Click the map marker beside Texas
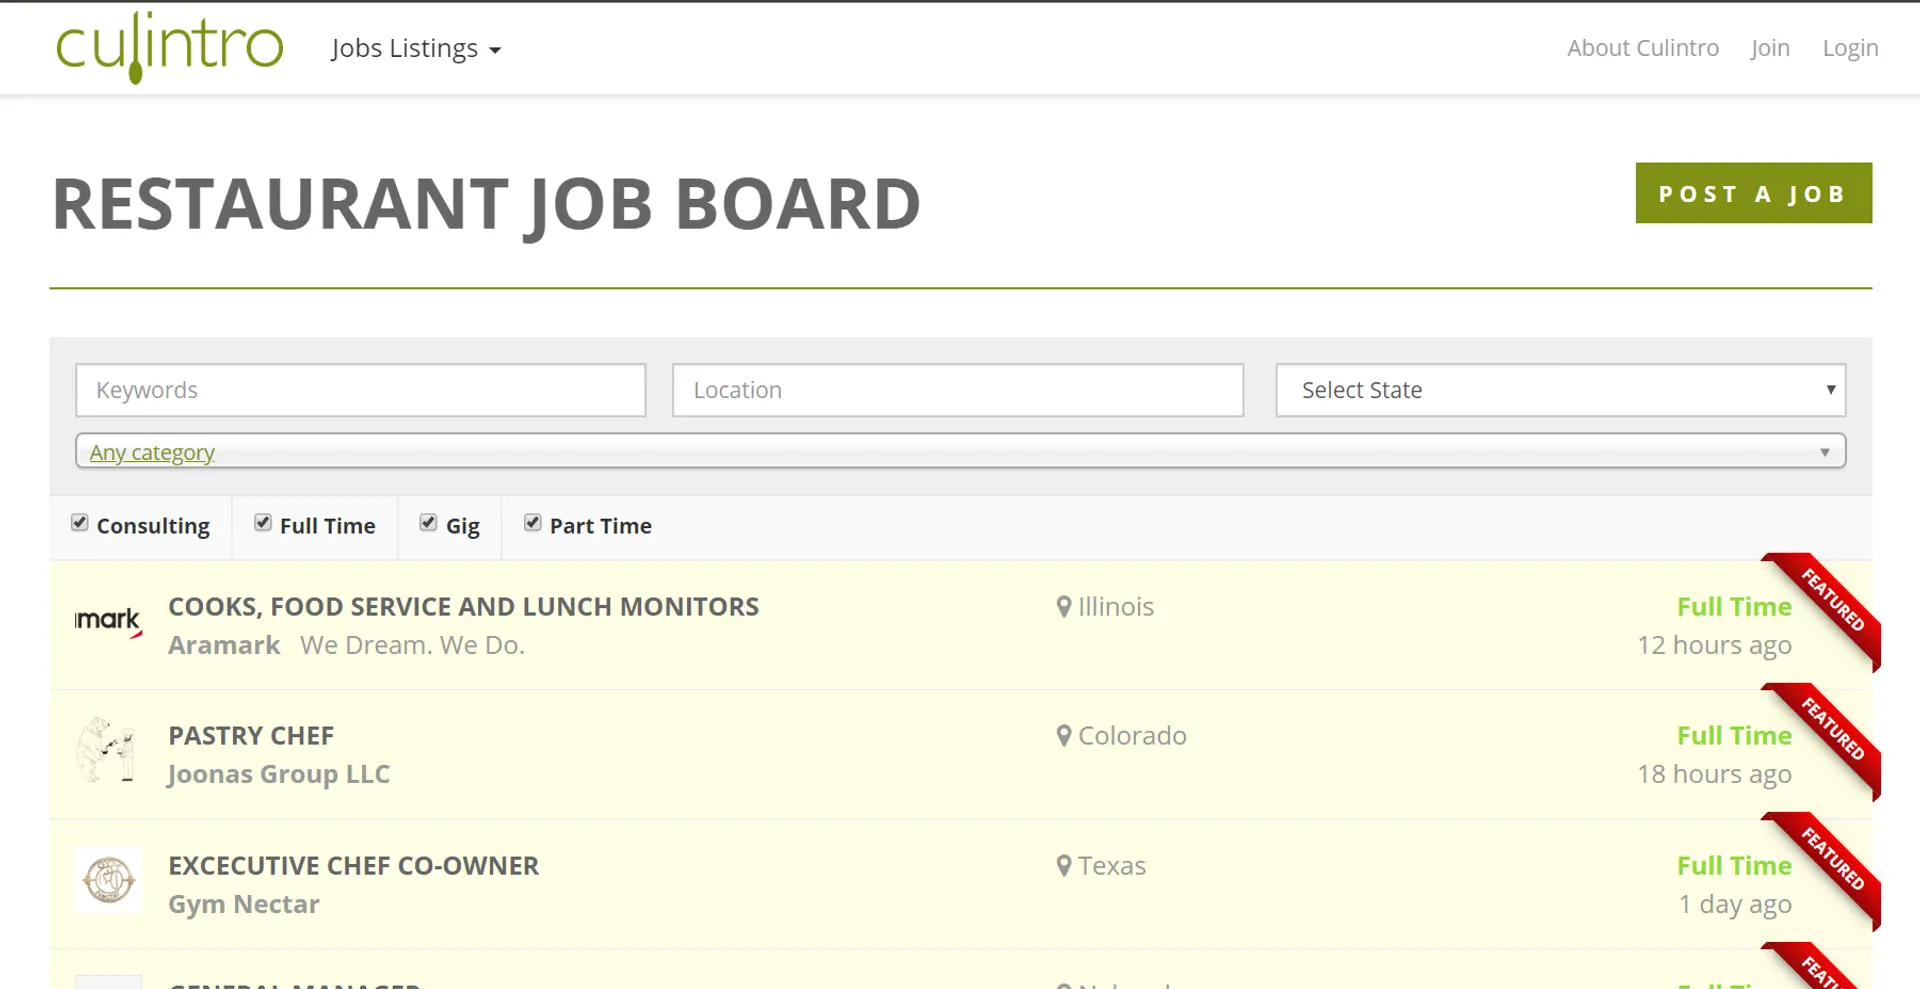Image resolution: width=1920 pixels, height=989 pixels. (1064, 866)
